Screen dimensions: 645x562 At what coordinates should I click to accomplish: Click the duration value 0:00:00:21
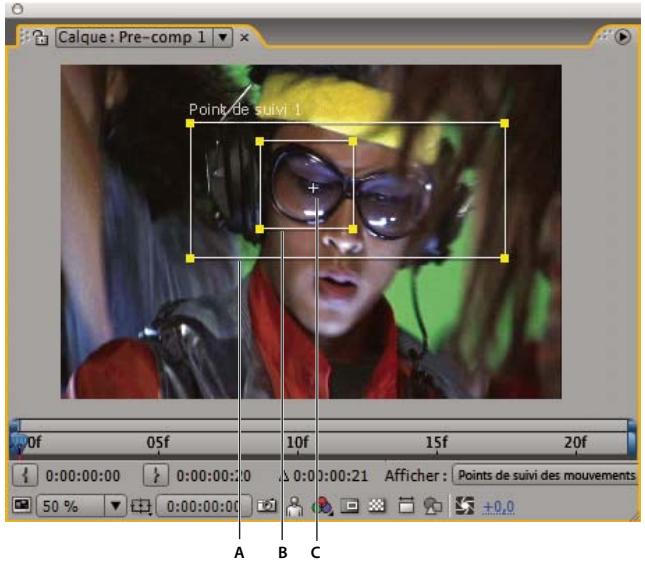point(330,476)
